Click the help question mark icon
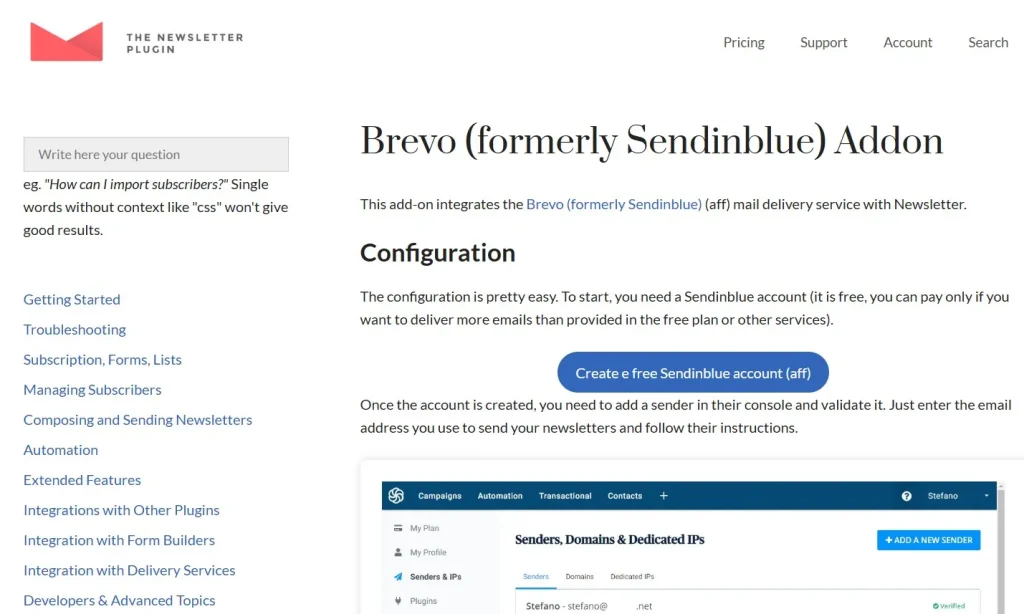Viewport: 1024px width, 614px height. (906, 496)
